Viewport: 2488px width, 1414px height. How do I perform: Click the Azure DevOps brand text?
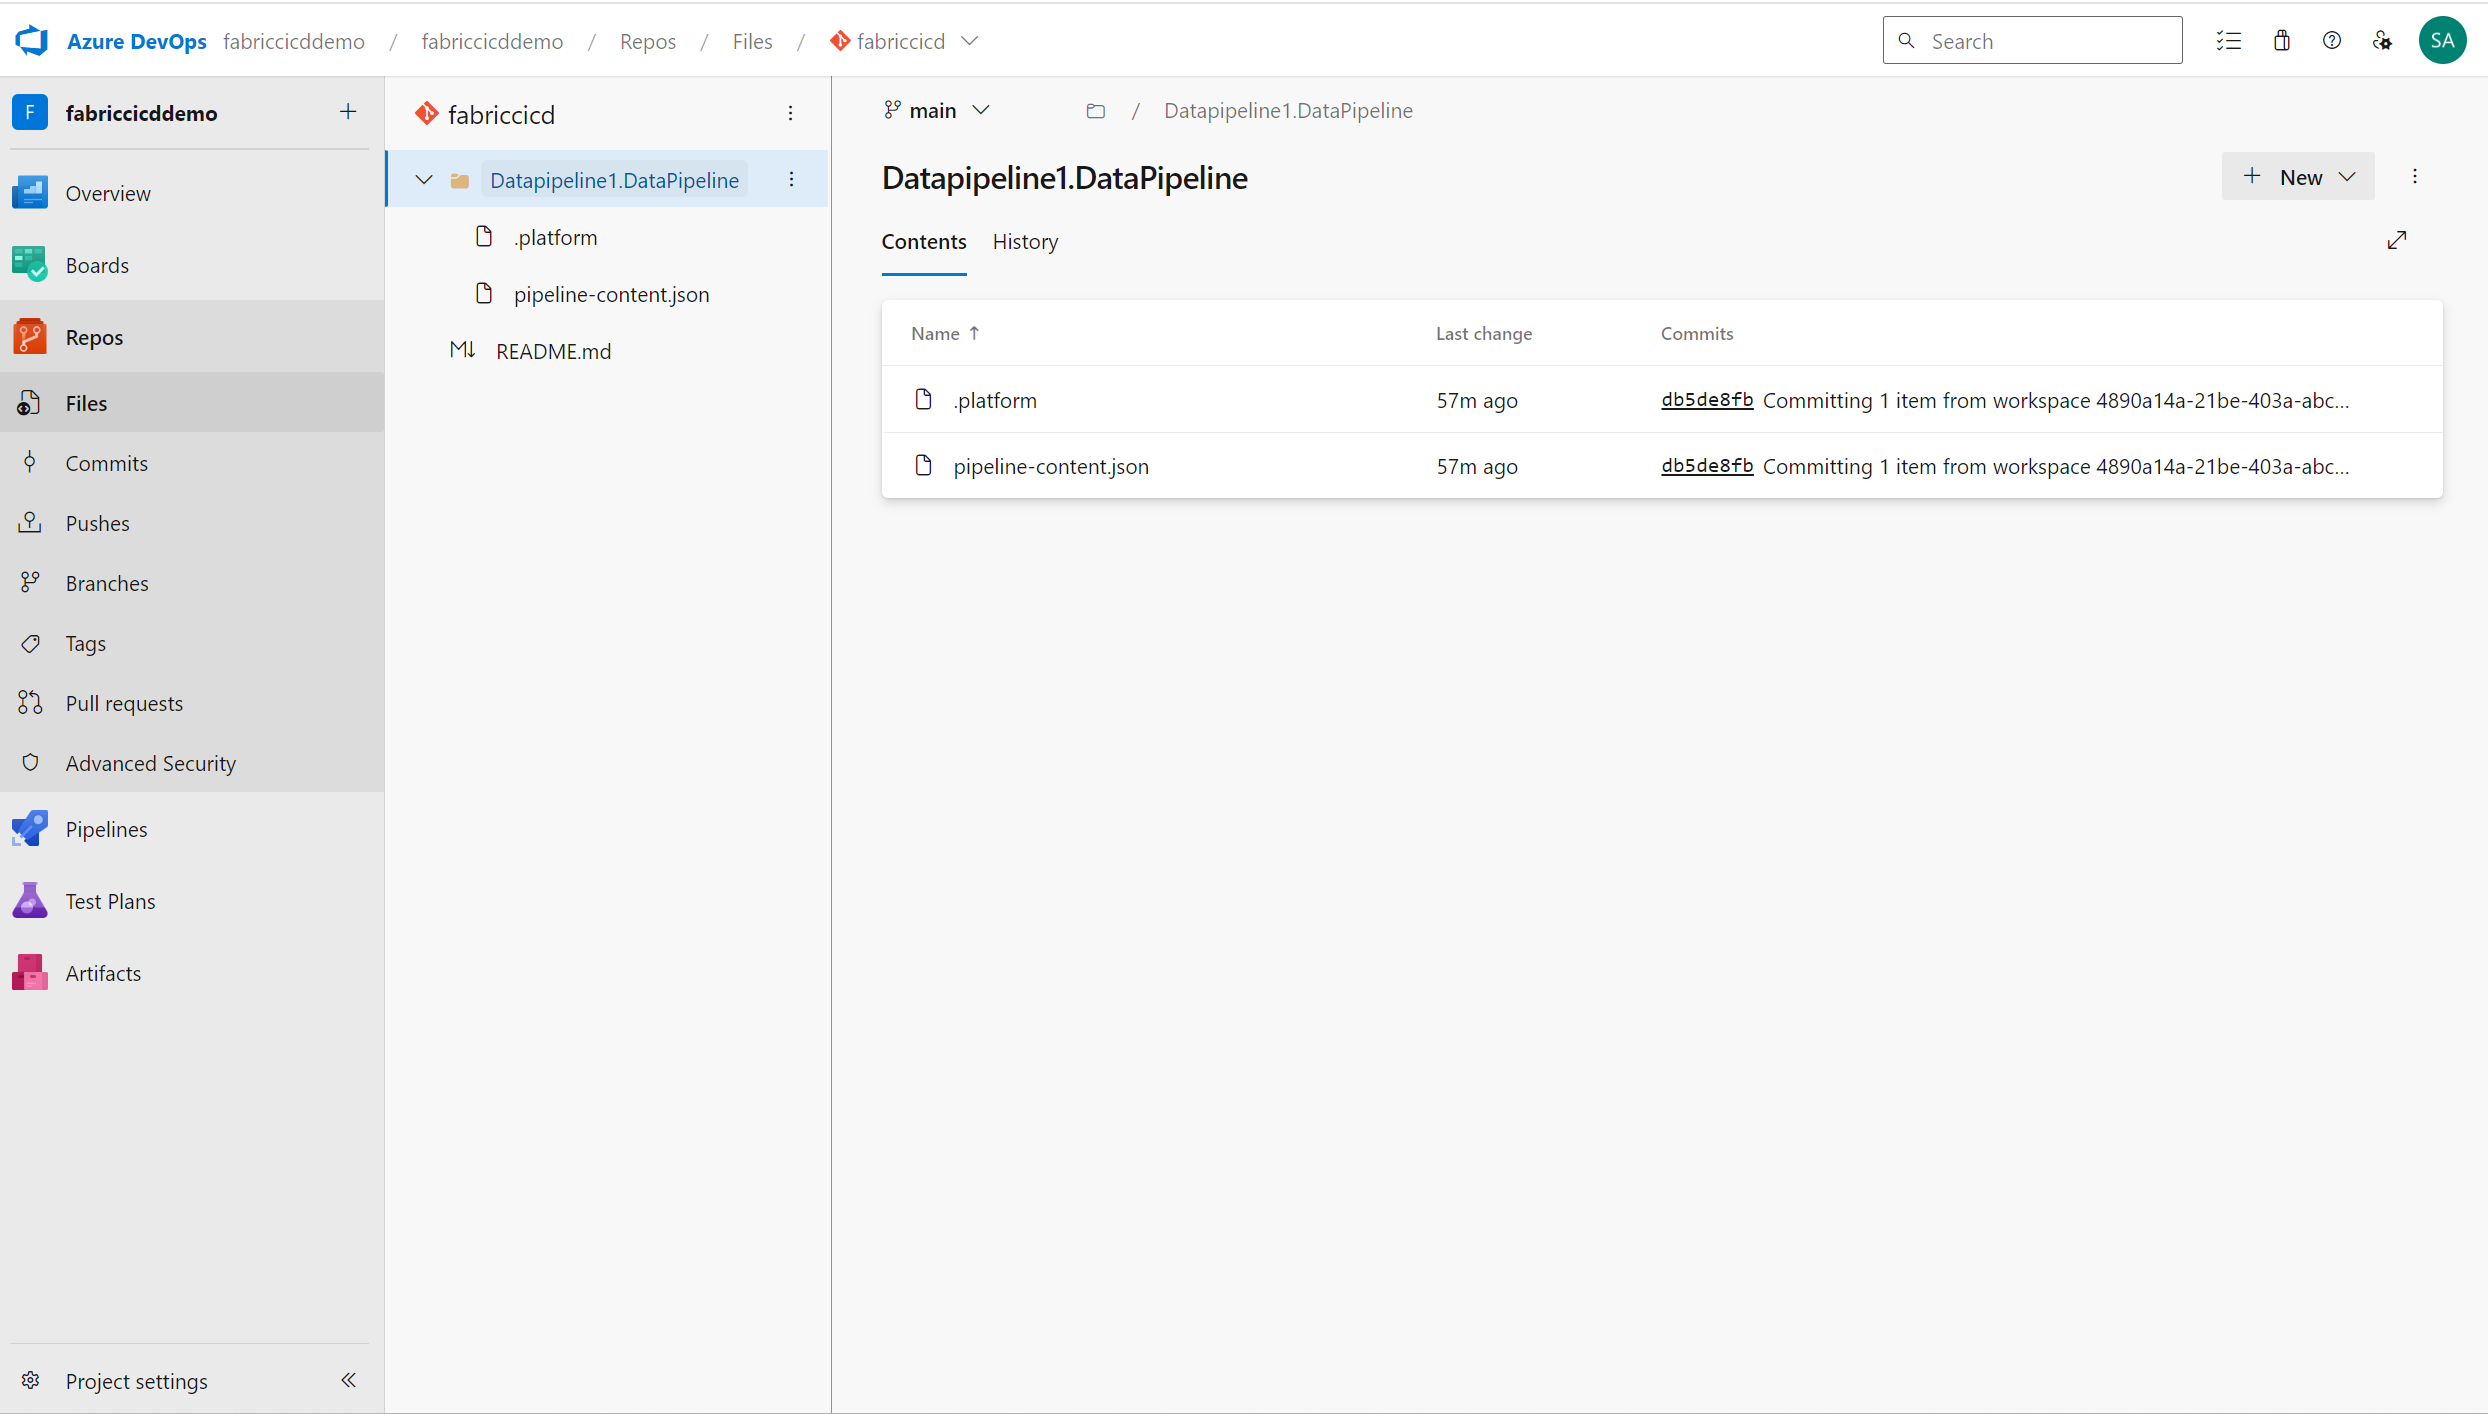pyautogui.click(x=137, y=41)
